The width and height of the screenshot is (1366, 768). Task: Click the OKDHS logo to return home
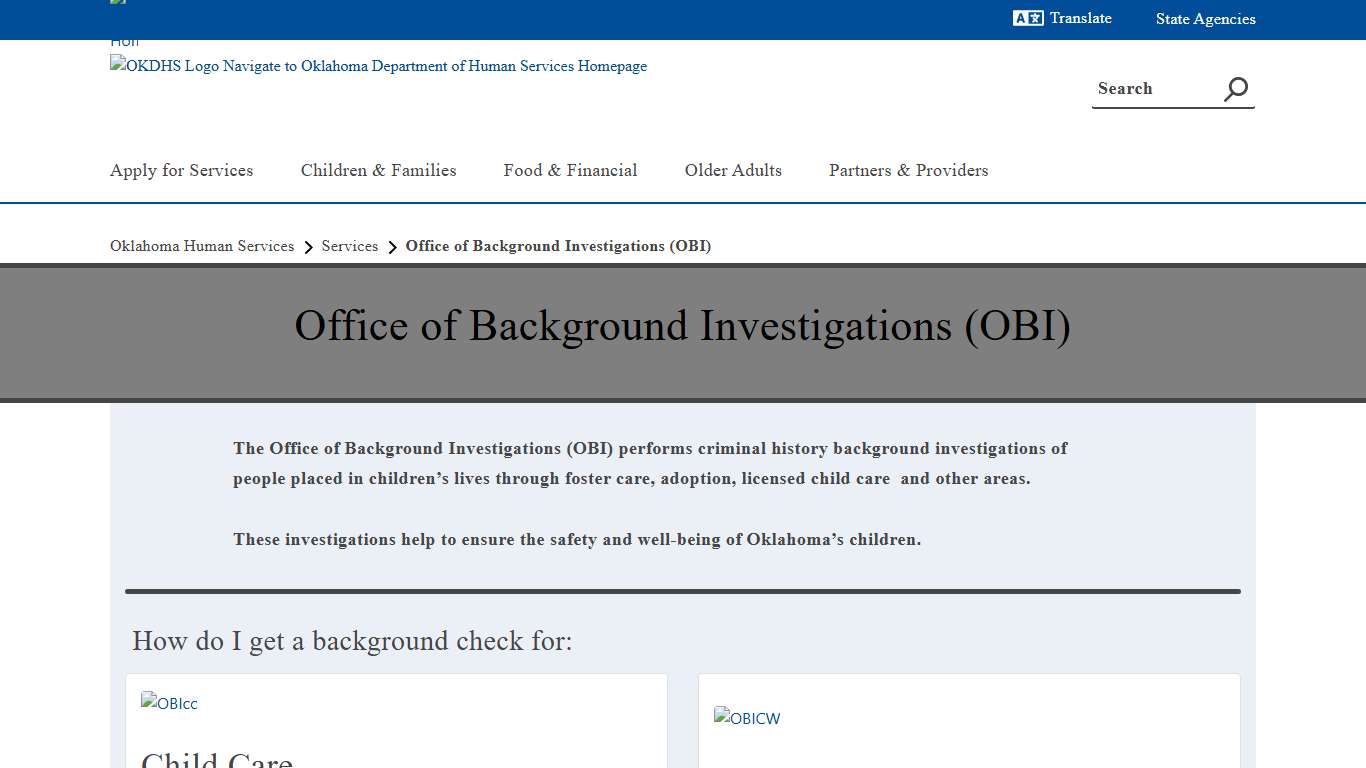pos(378,66)
